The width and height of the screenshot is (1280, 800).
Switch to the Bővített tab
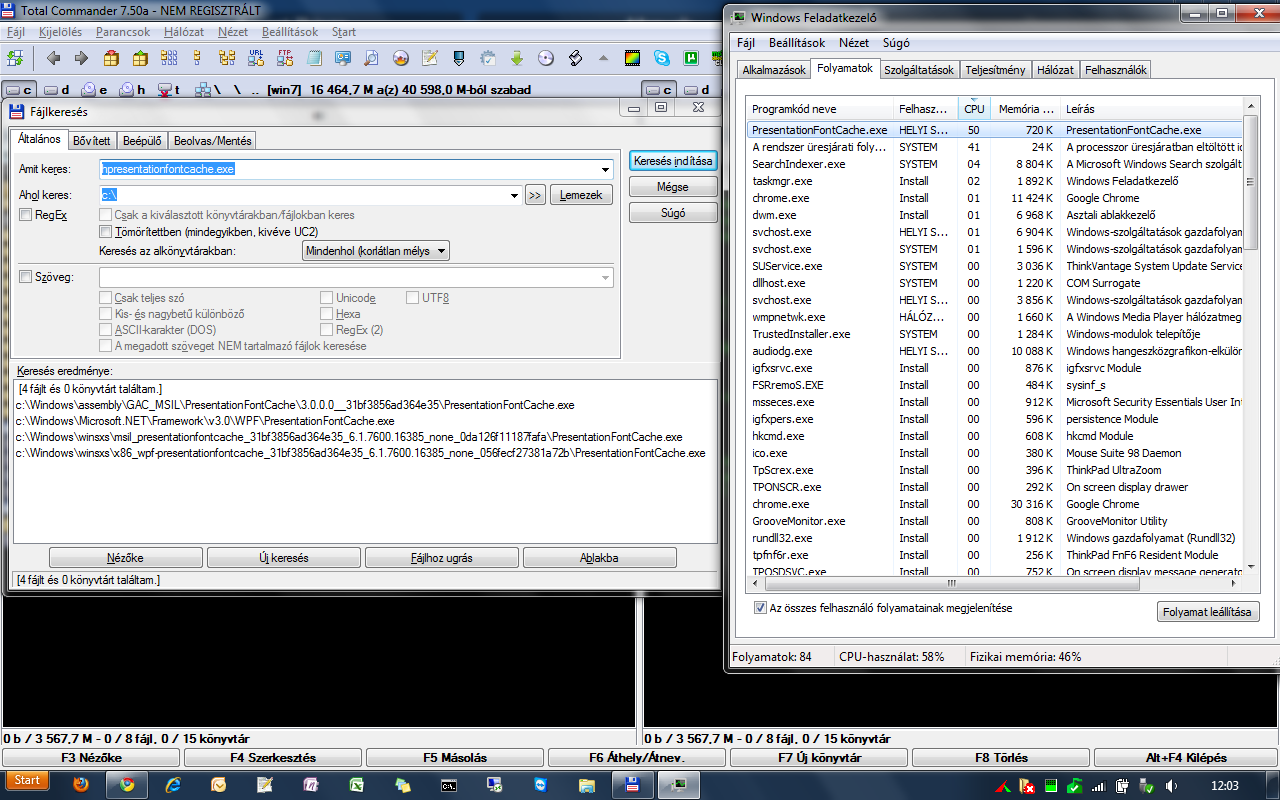92,141
